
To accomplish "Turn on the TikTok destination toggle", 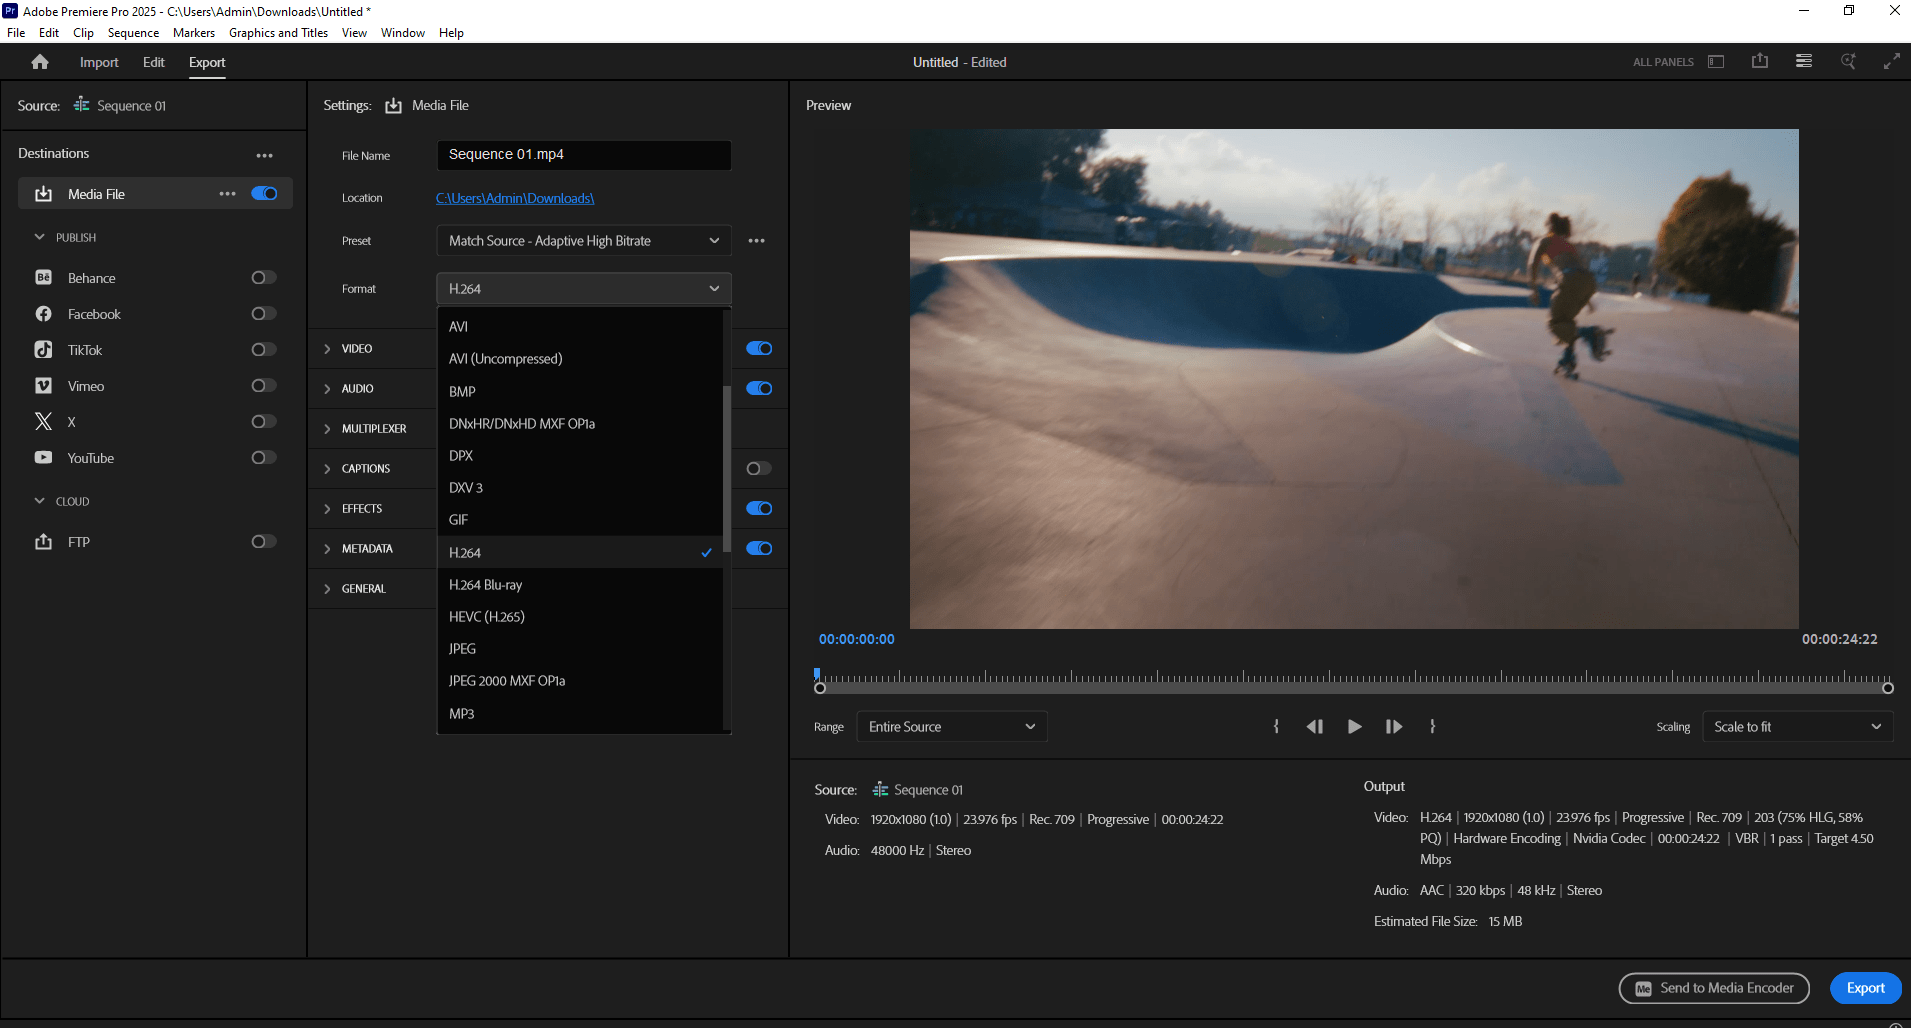I will tap(263, 350).
